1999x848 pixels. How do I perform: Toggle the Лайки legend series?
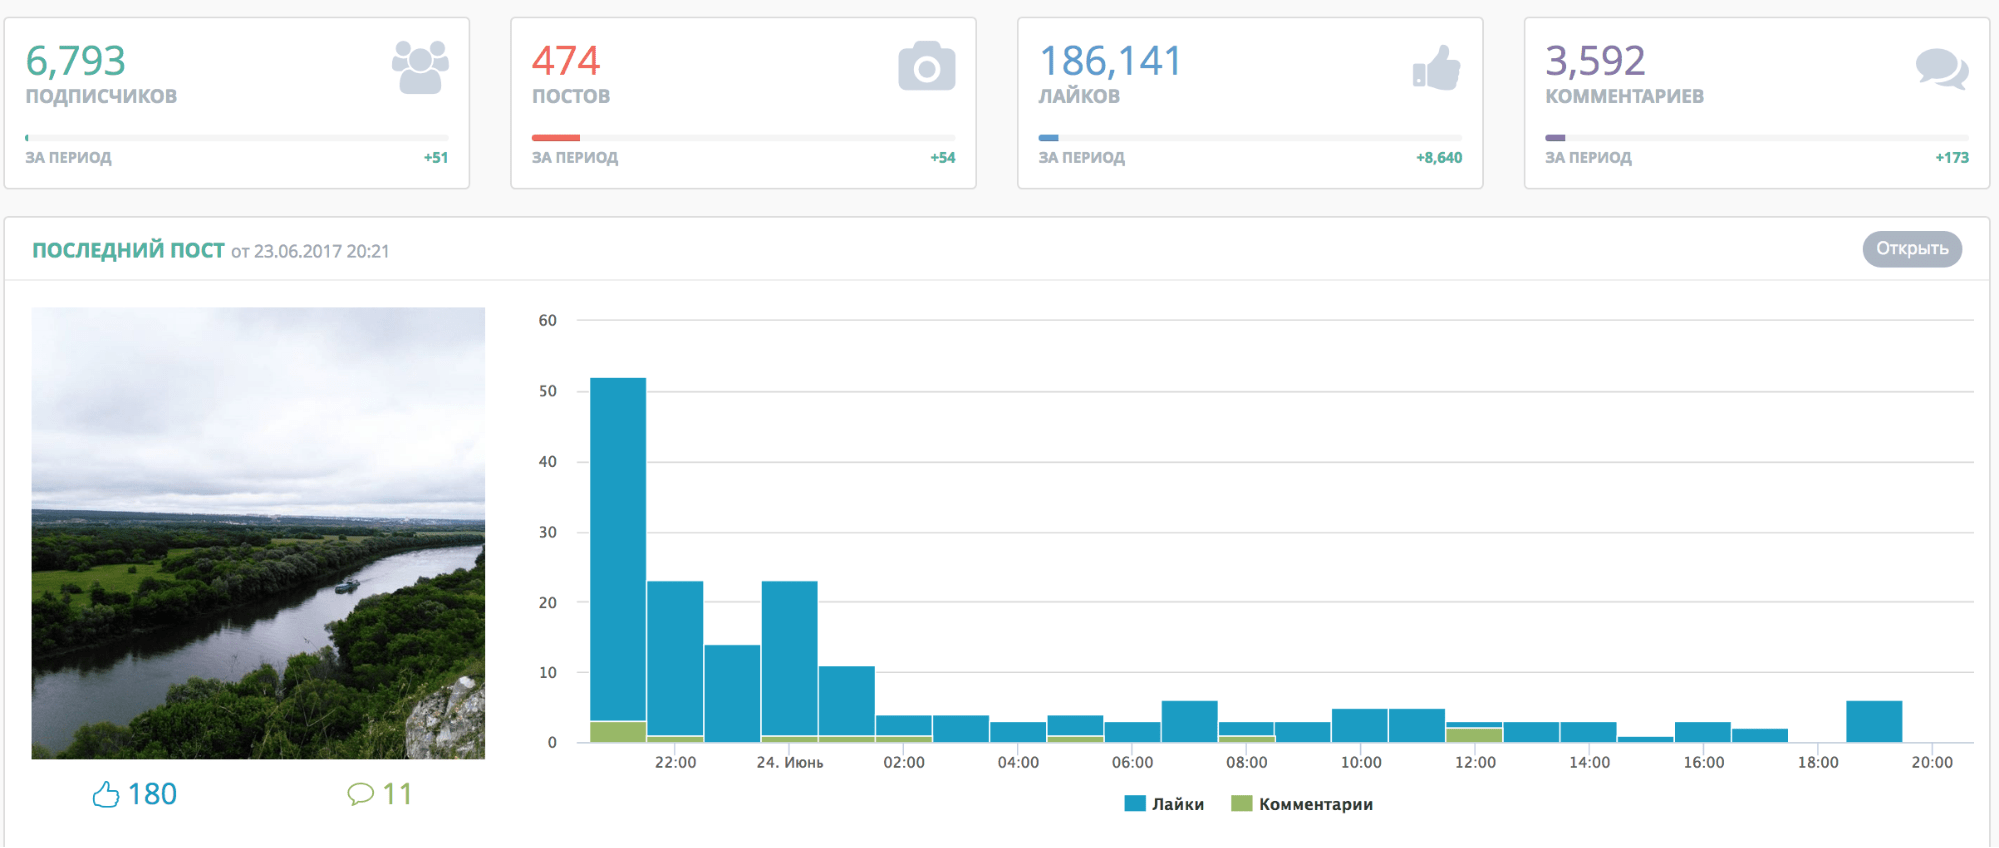(1164, 804)
